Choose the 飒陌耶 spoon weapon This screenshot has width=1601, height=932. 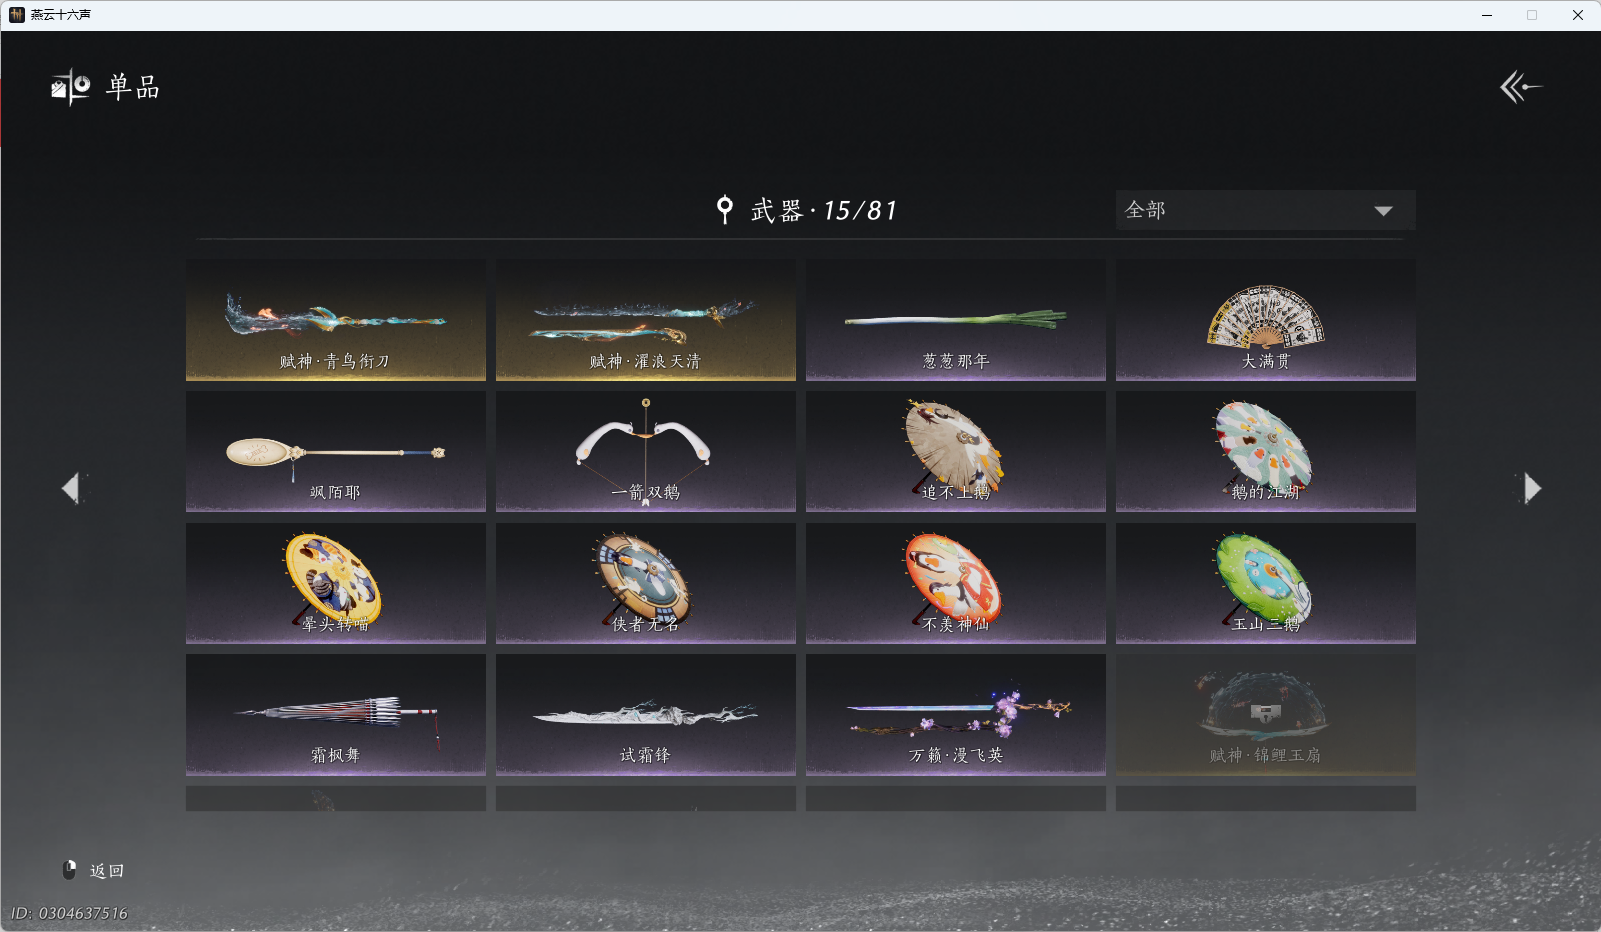335,451
